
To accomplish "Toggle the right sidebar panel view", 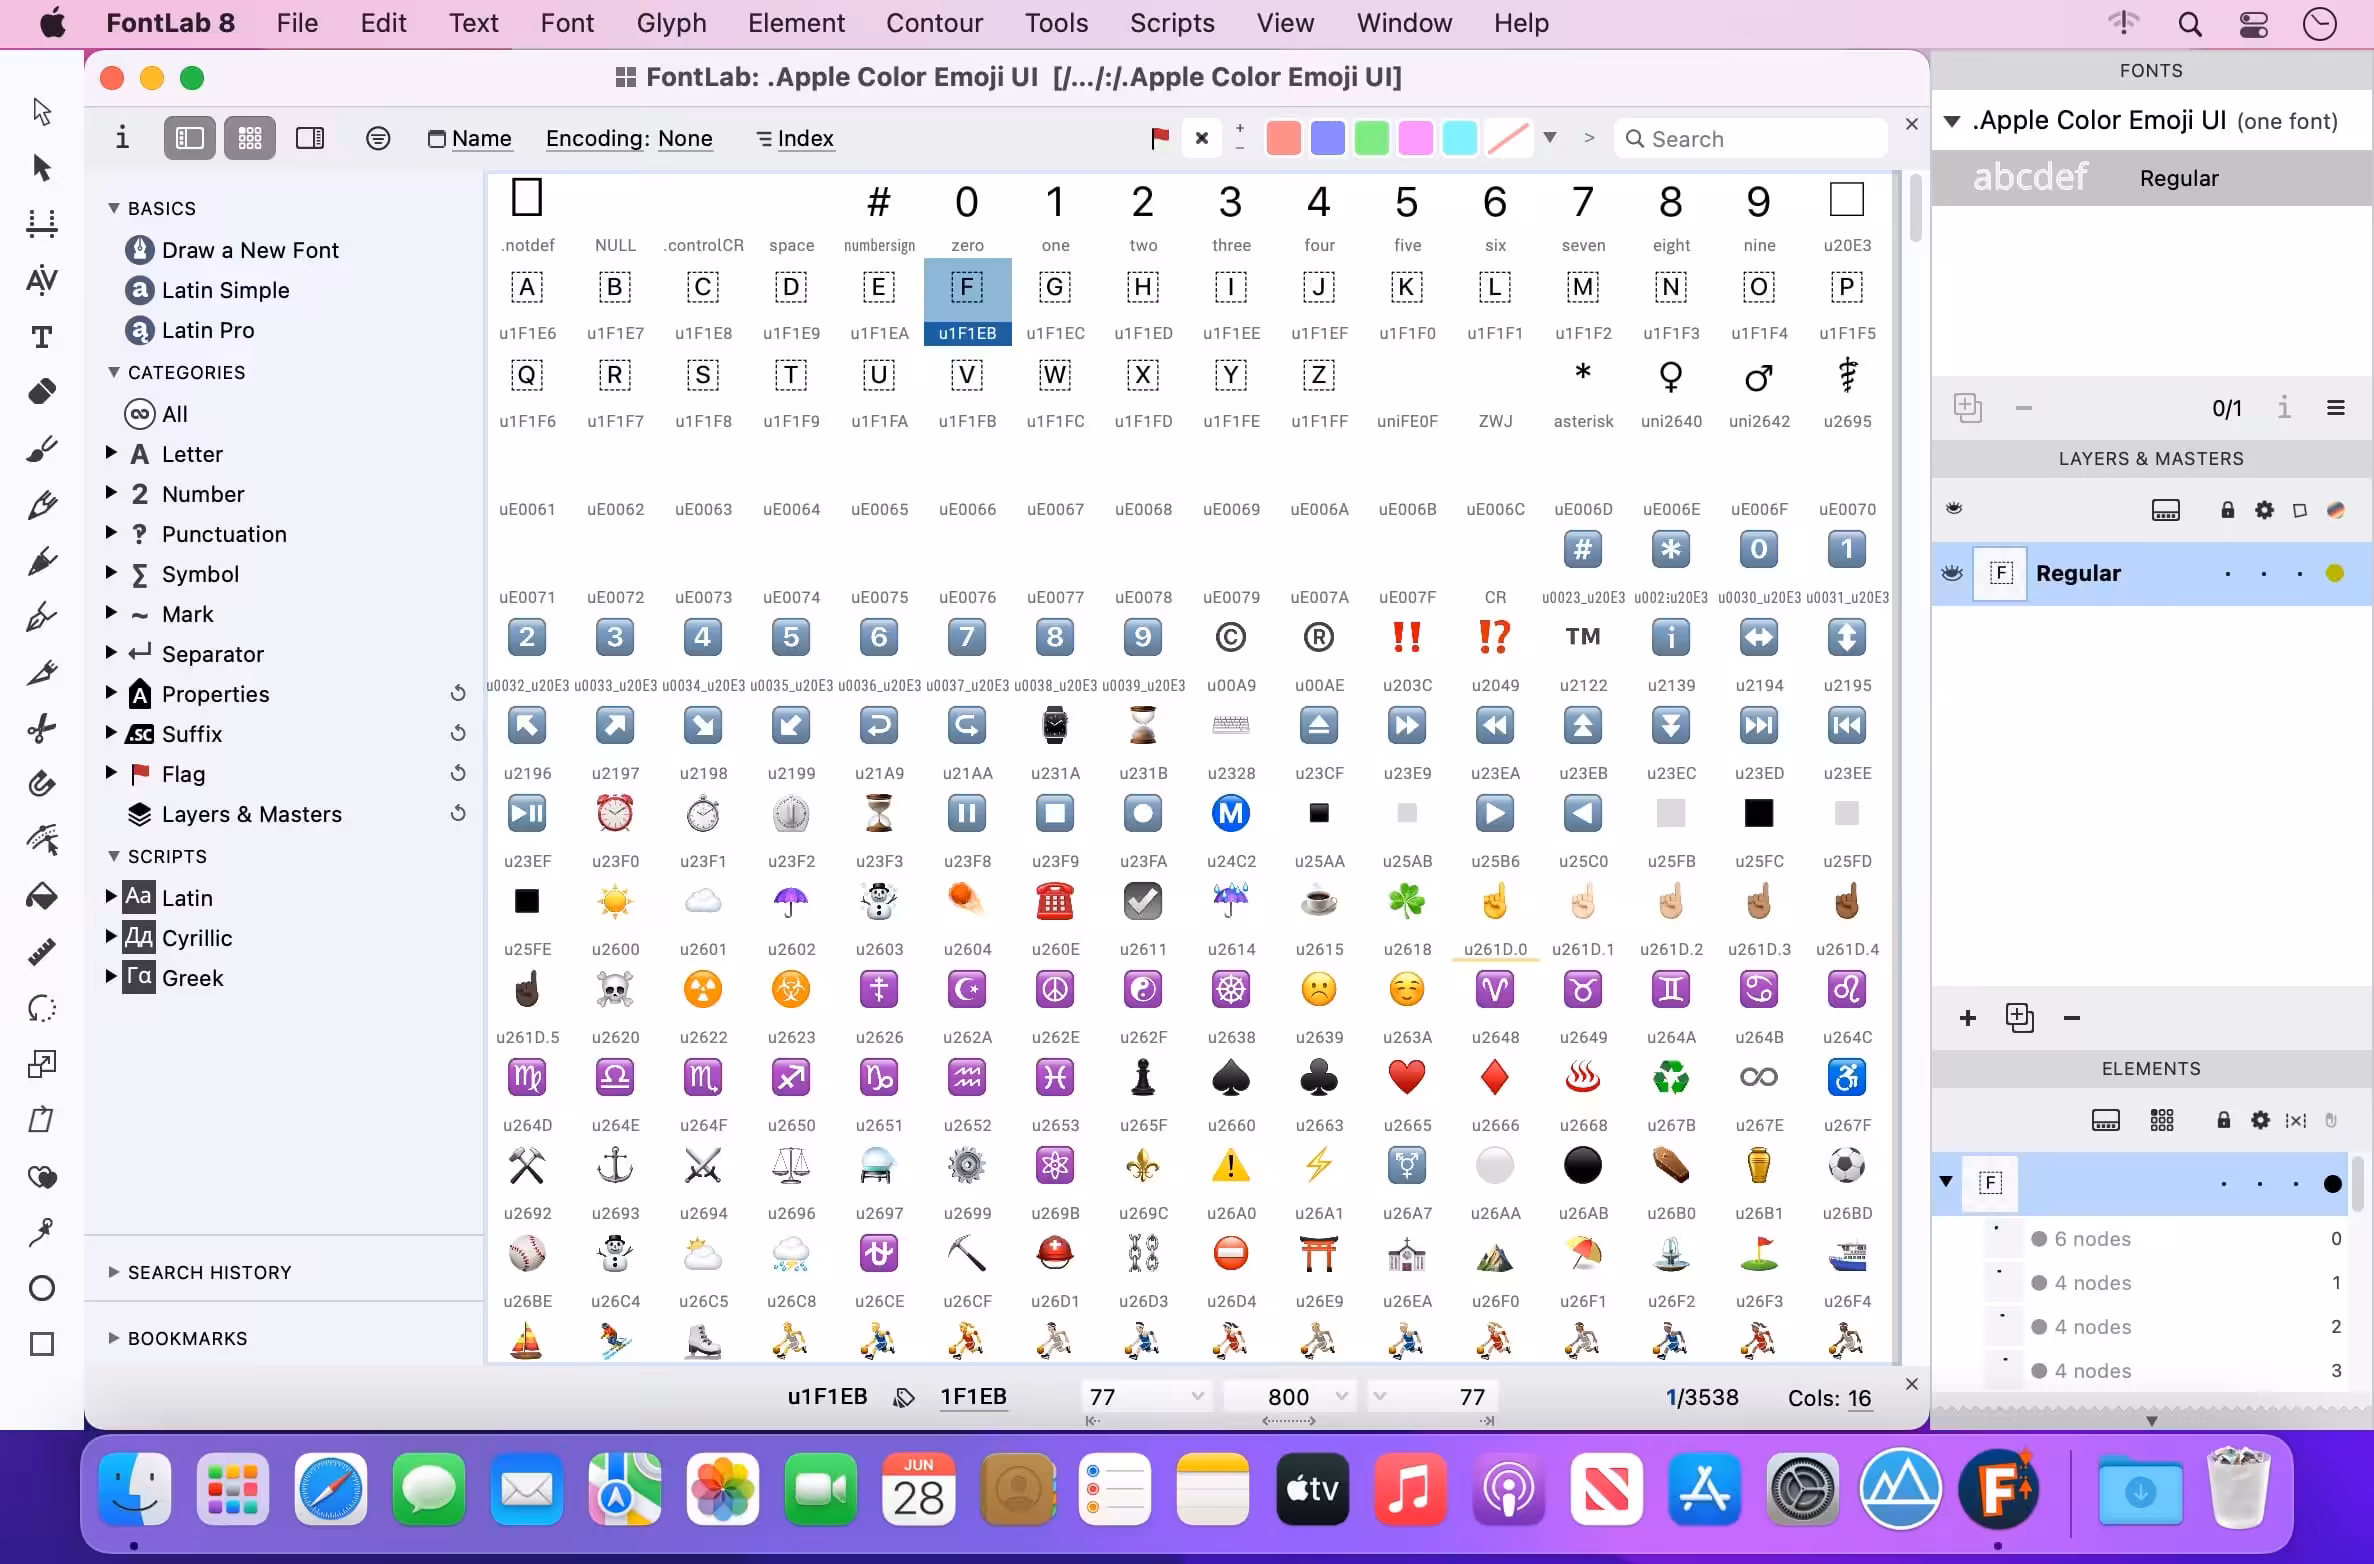I will (x=310, y=138).
